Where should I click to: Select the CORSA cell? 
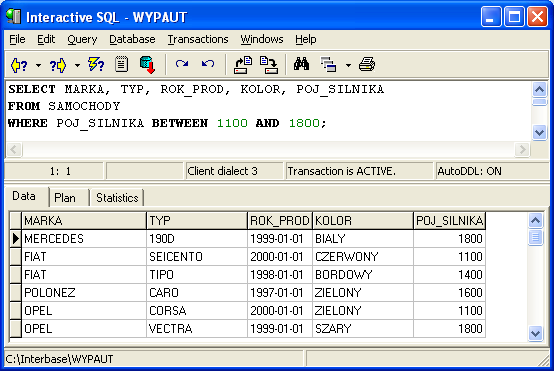tap(197, 311)
